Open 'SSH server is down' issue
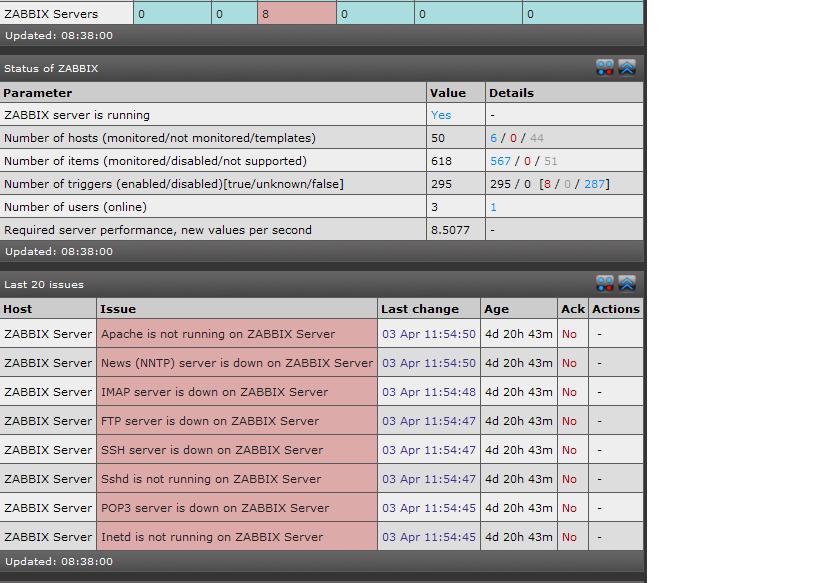 pyautogui.click(x=212, y=450)
